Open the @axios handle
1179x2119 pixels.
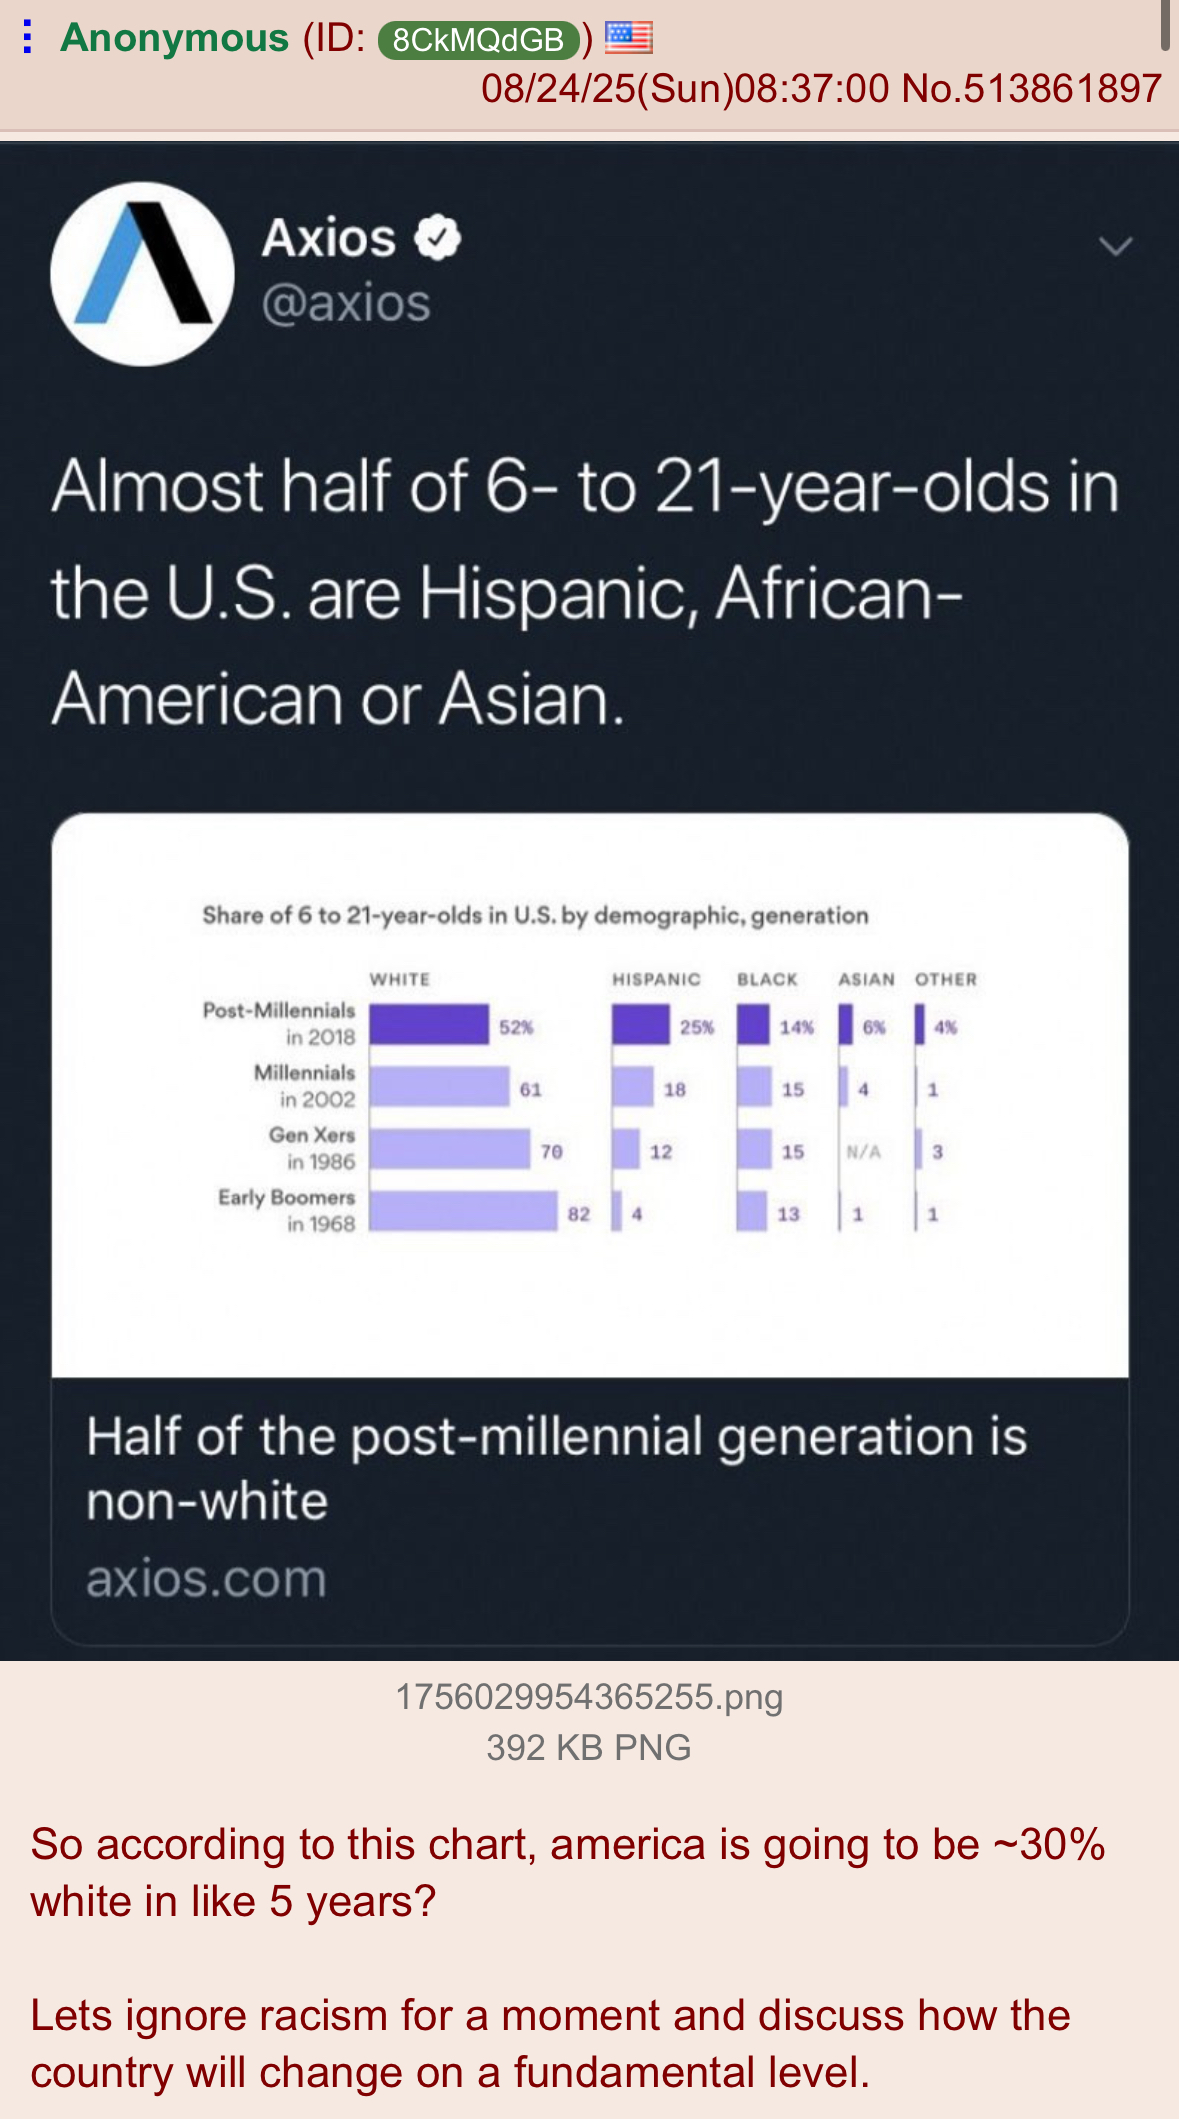[346, 303]
